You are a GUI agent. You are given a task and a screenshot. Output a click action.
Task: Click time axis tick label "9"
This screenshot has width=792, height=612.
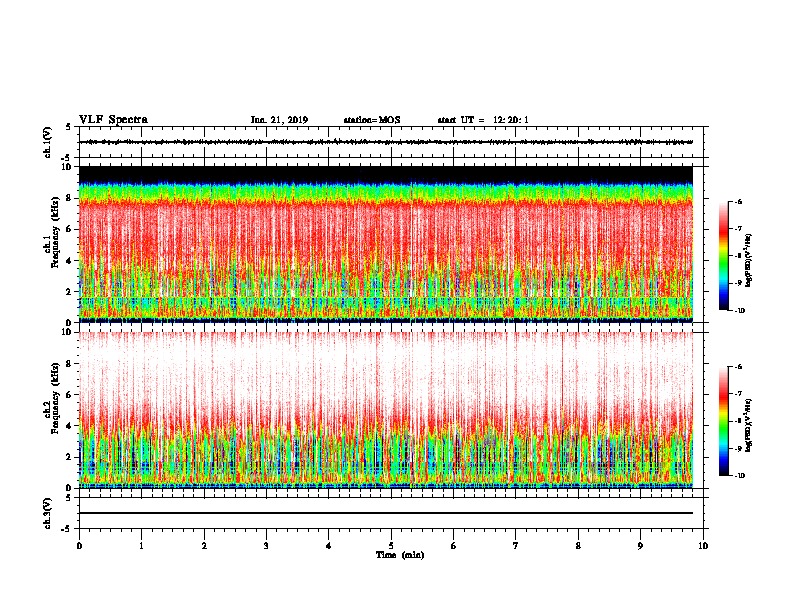[640, 546]
